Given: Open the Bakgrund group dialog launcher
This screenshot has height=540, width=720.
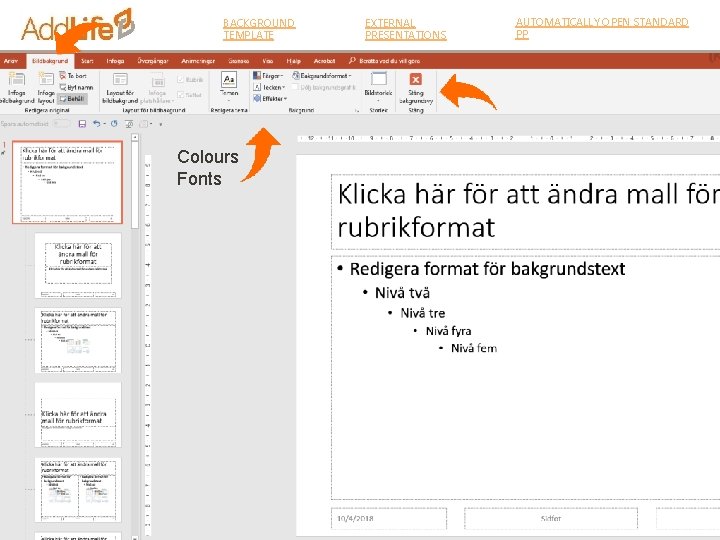Looking at the screenshot, I should pyautogui.click(x=357, y=111).
